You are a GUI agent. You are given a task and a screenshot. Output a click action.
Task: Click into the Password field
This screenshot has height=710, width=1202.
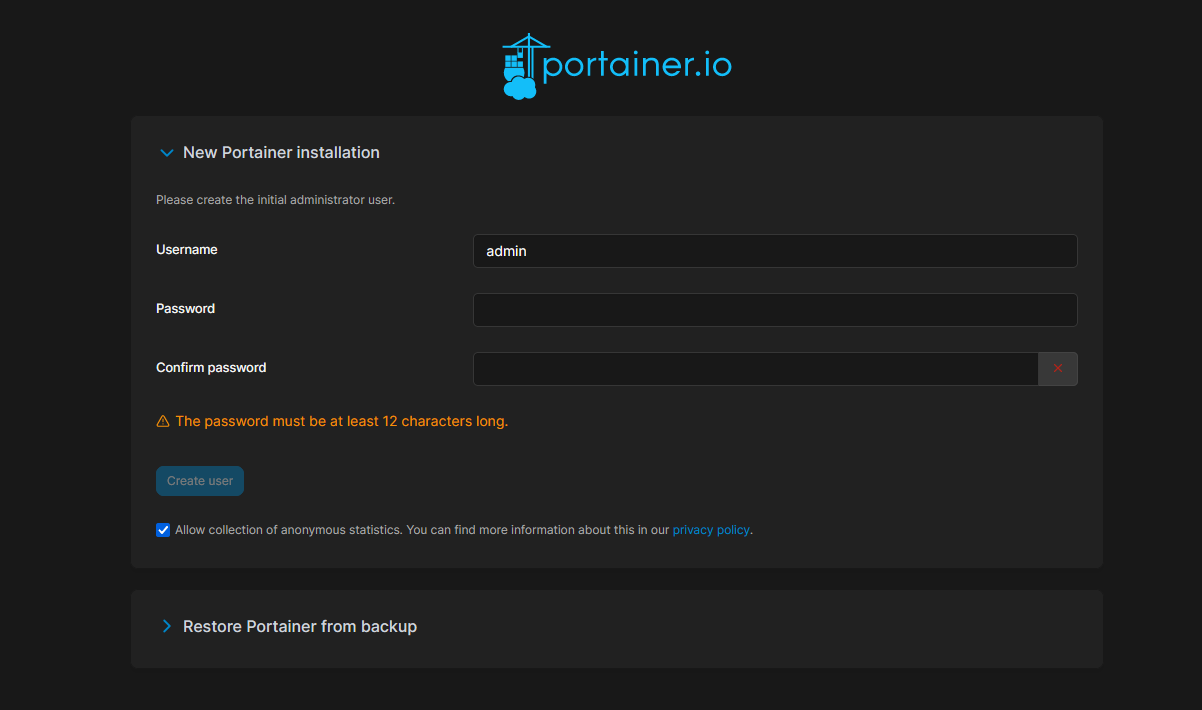775,310
